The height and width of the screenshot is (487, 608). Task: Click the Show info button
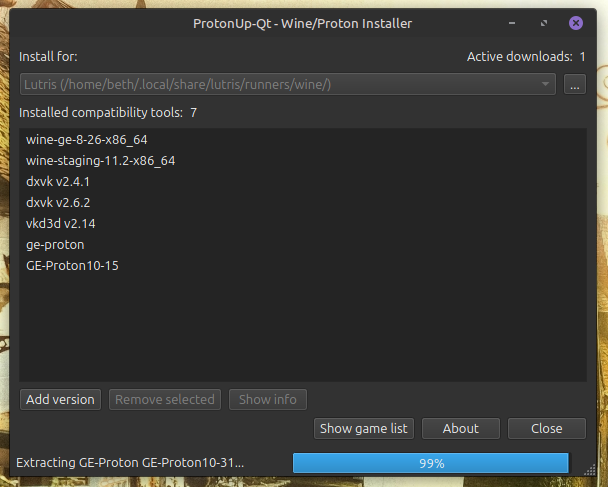268,399
